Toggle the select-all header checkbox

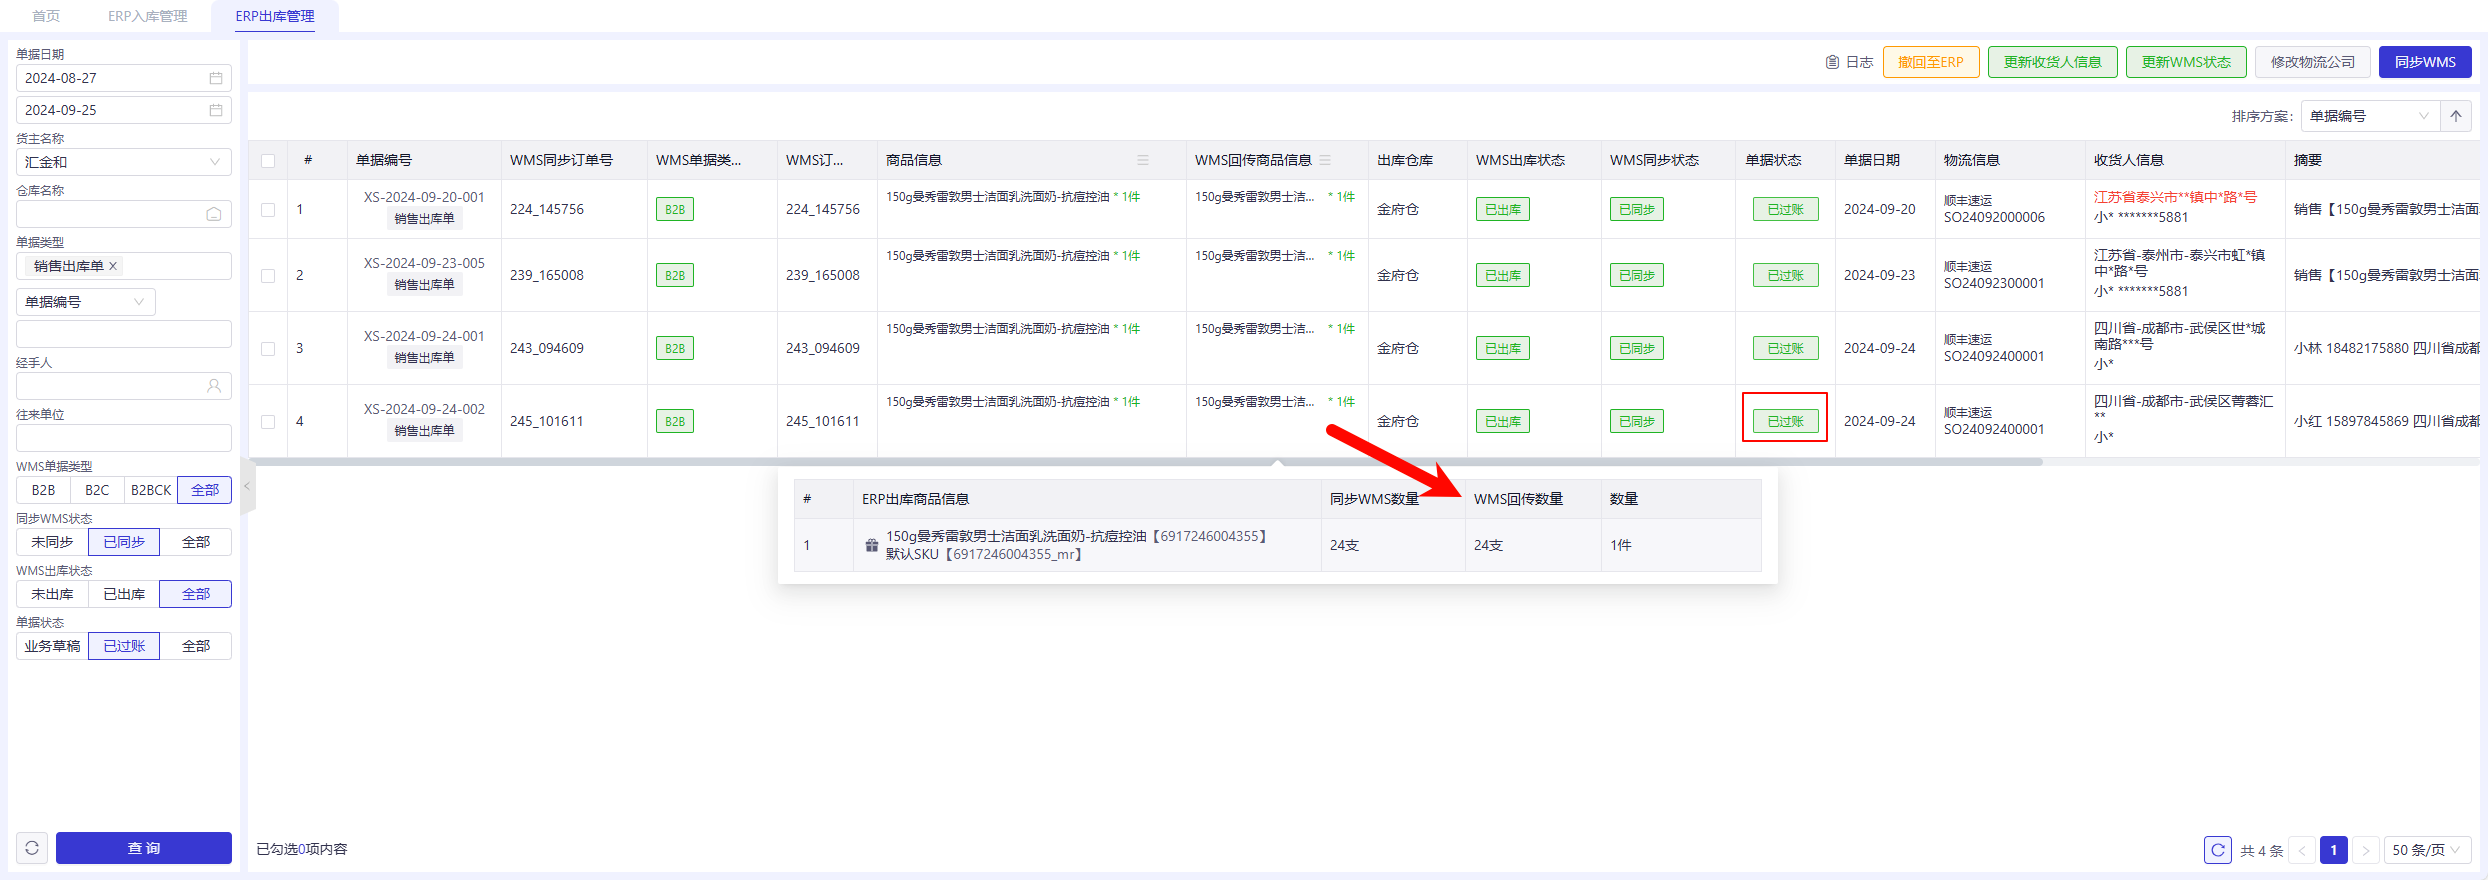(x=268, y=160)
